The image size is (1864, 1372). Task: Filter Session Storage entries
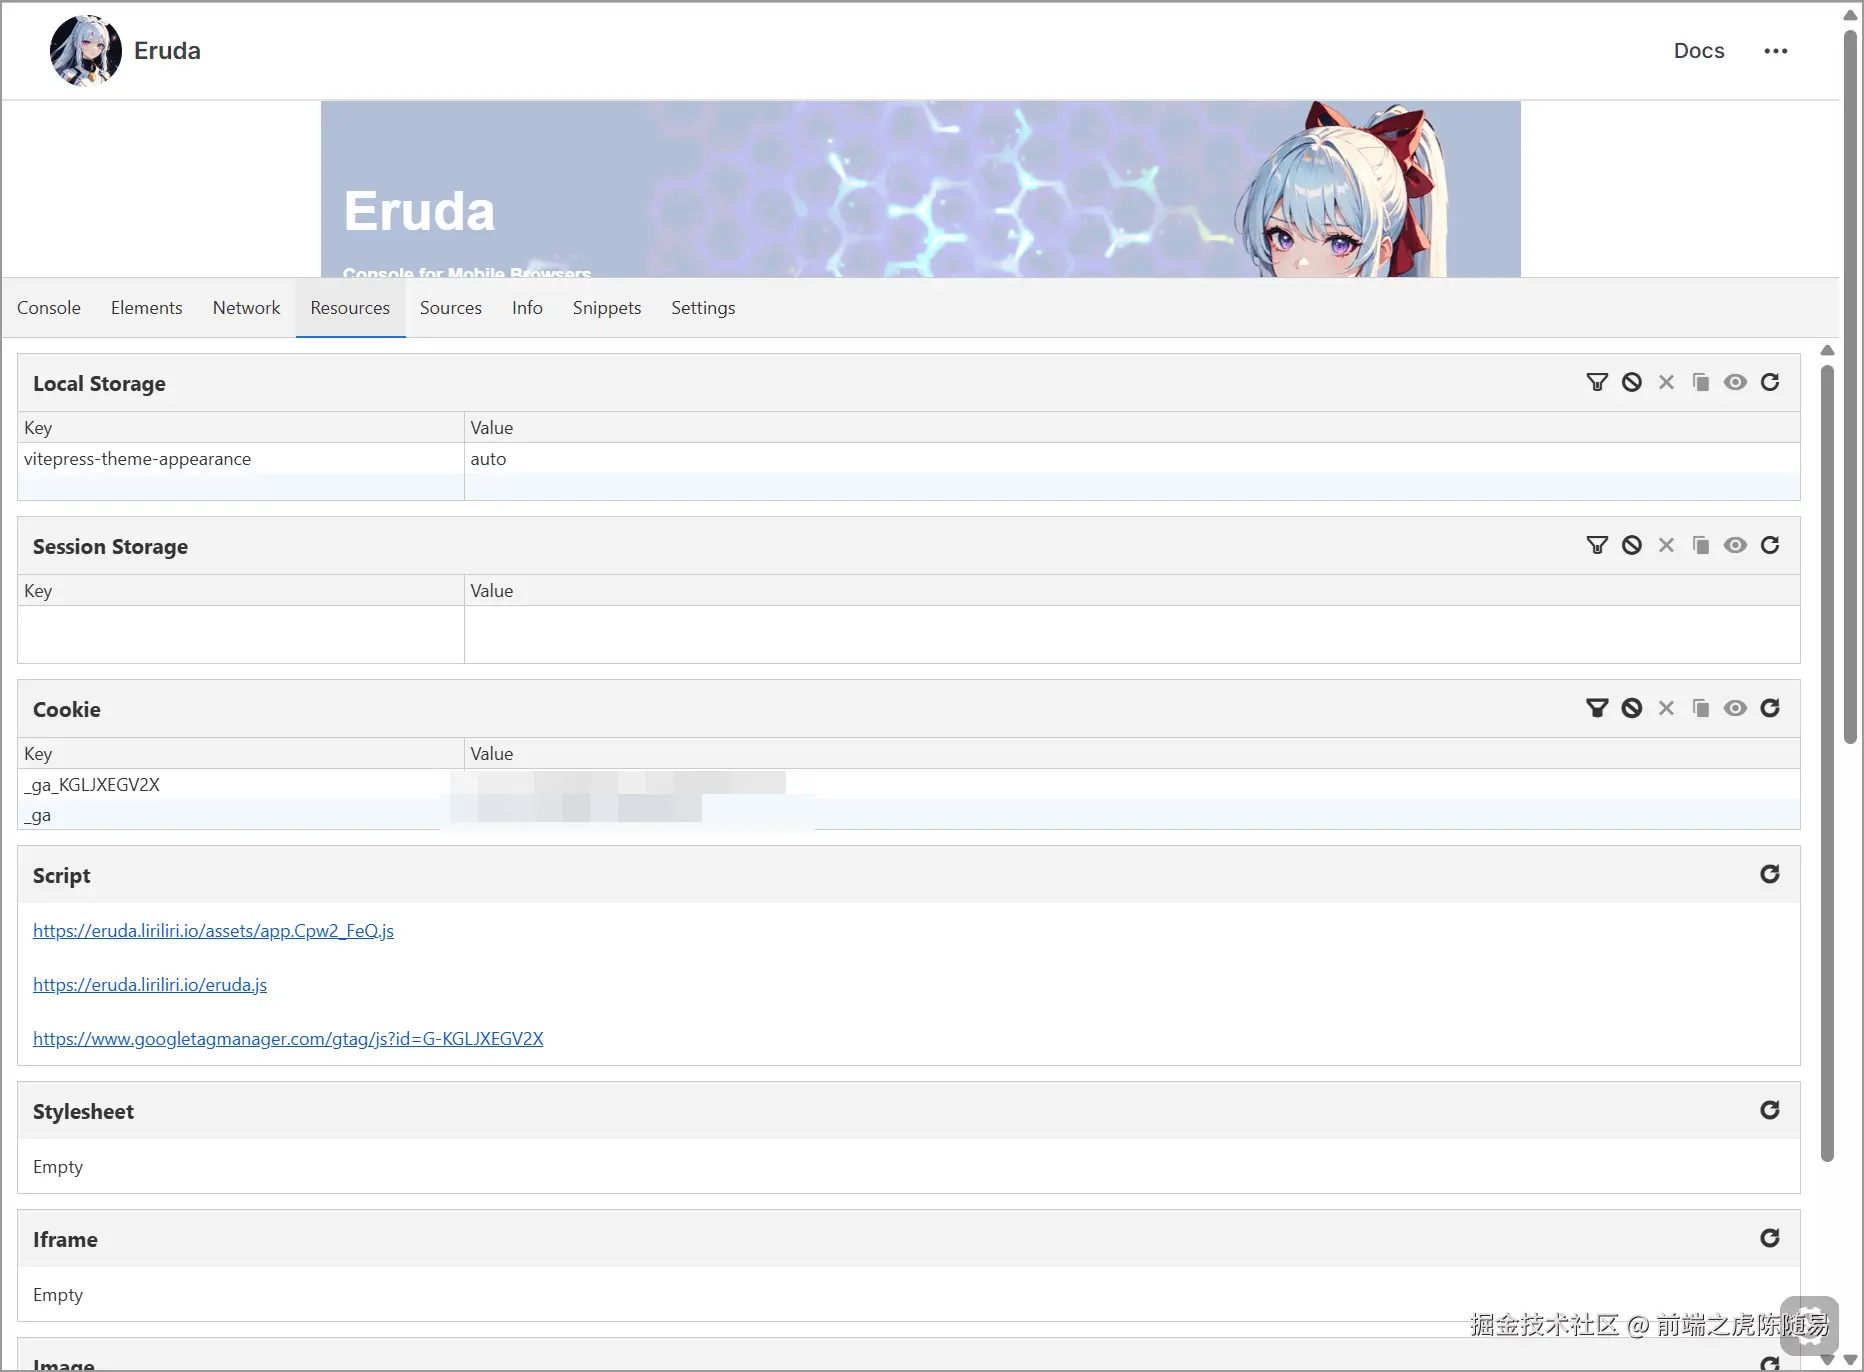click(x=1597, y=545)
